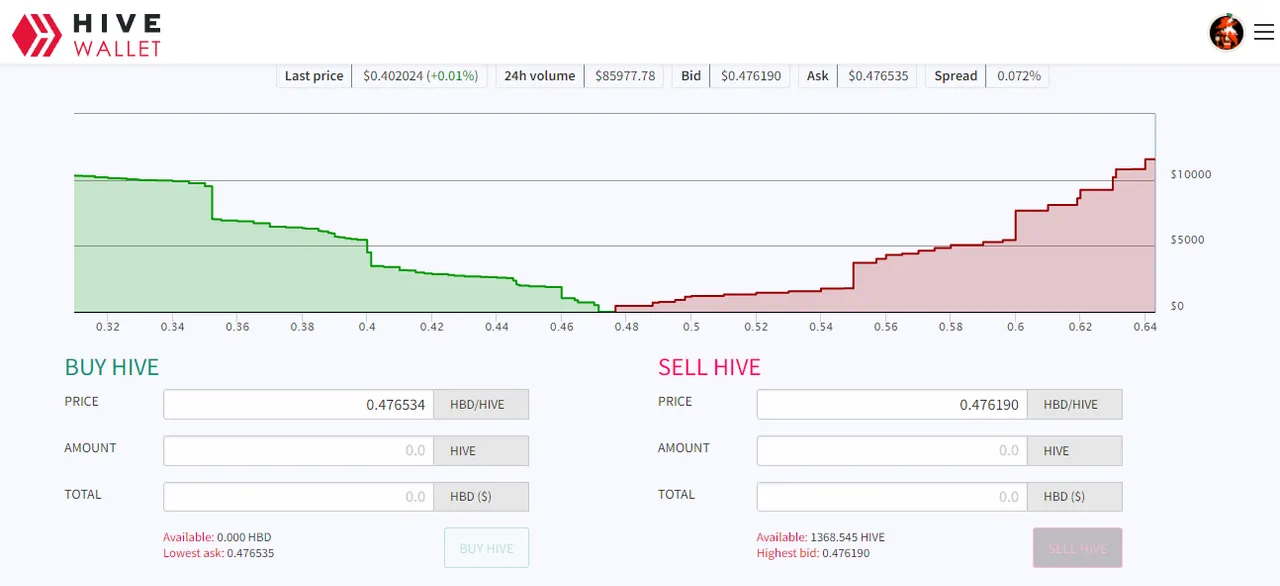
Task: Click the 0.6 price axis label
Action: 1015,327
